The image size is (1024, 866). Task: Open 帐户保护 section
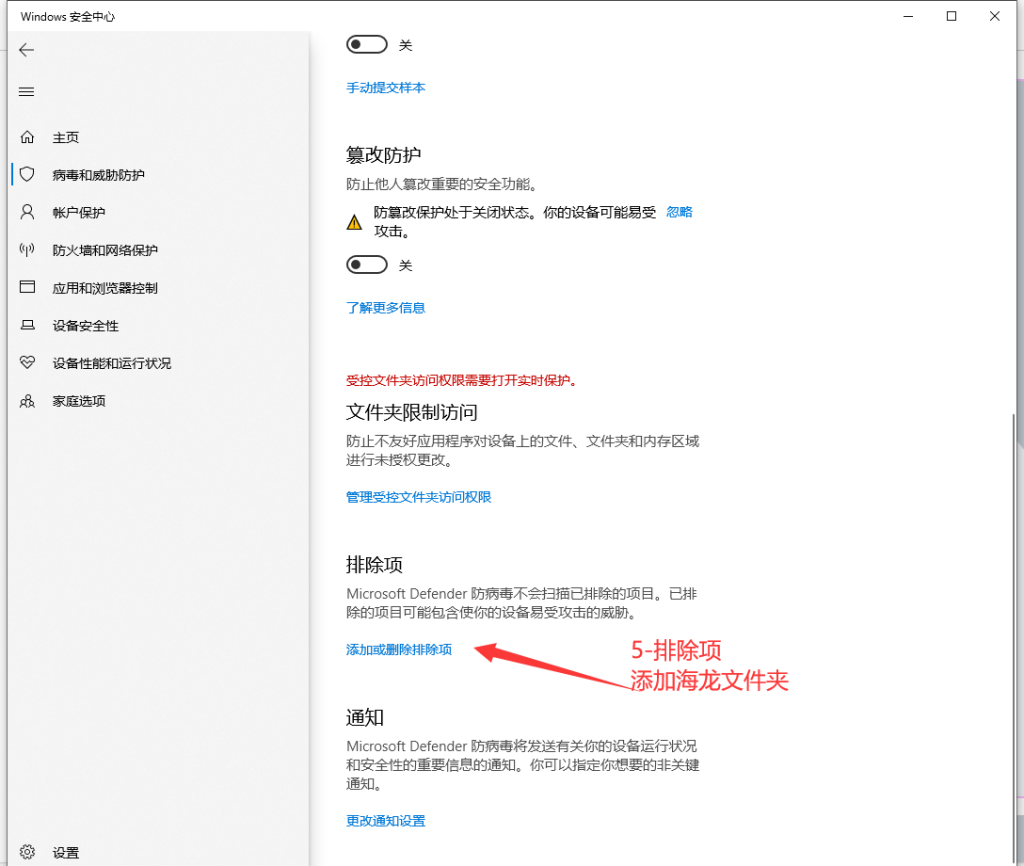[79, 213]
